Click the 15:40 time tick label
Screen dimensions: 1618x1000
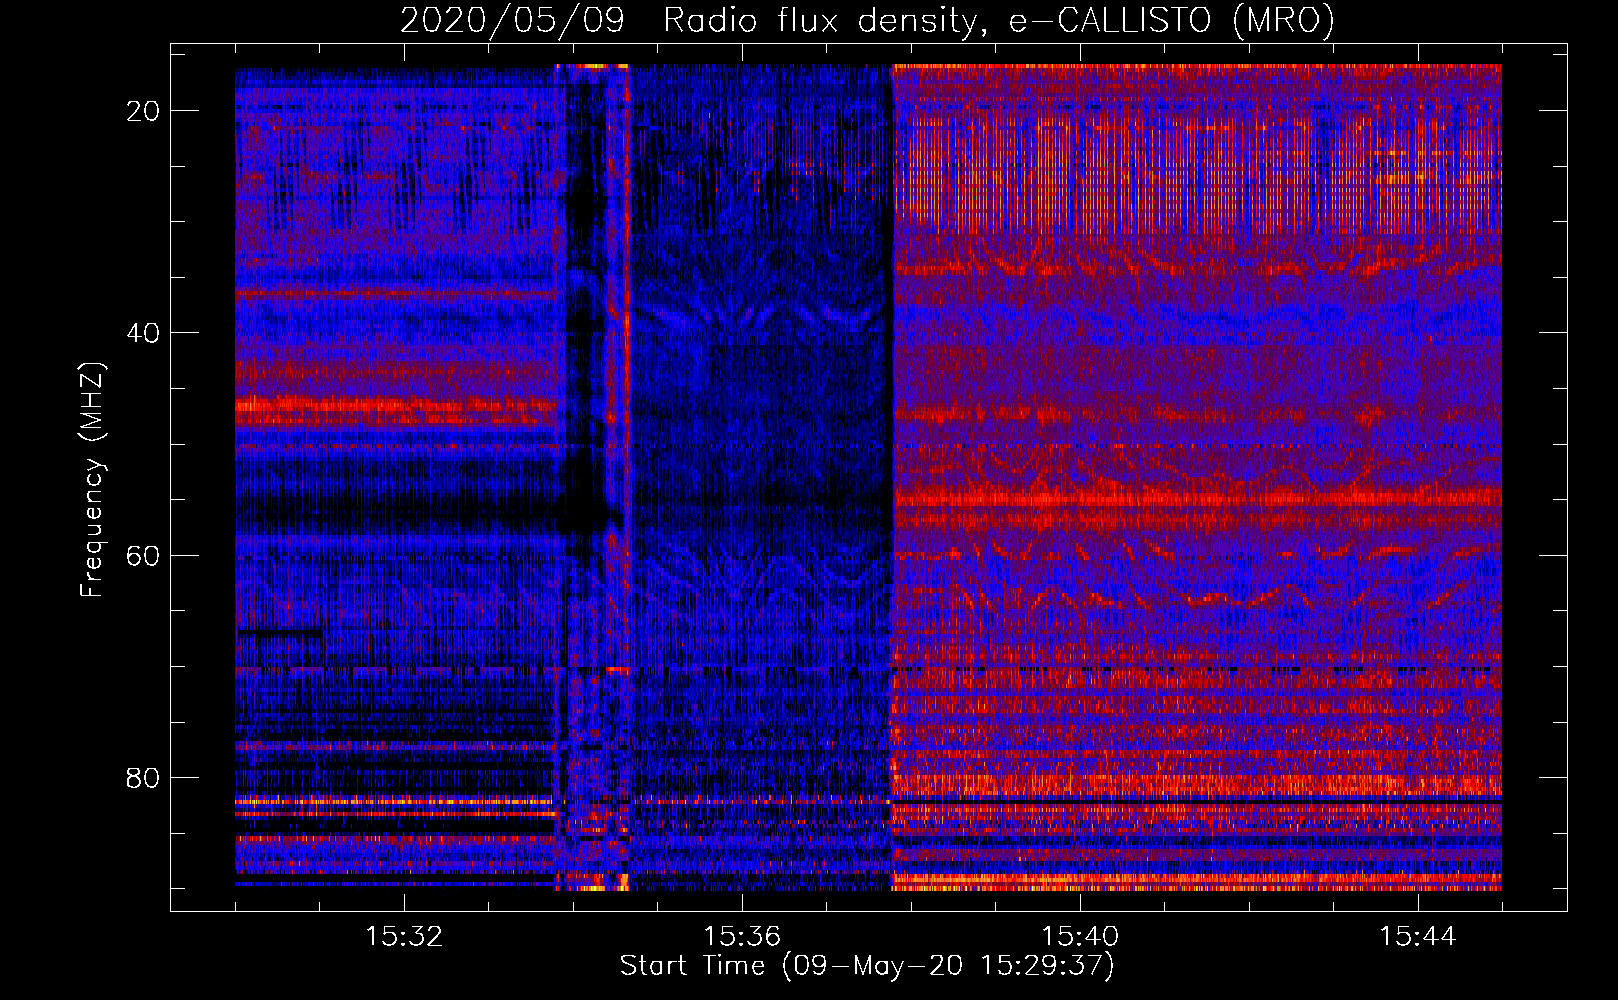1080,937
